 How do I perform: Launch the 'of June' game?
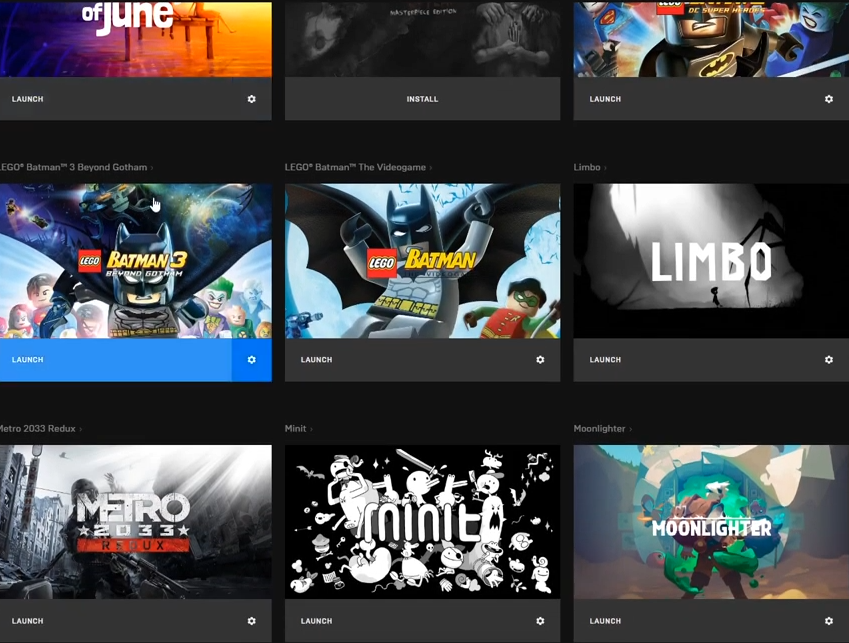[x=28, y=99]
